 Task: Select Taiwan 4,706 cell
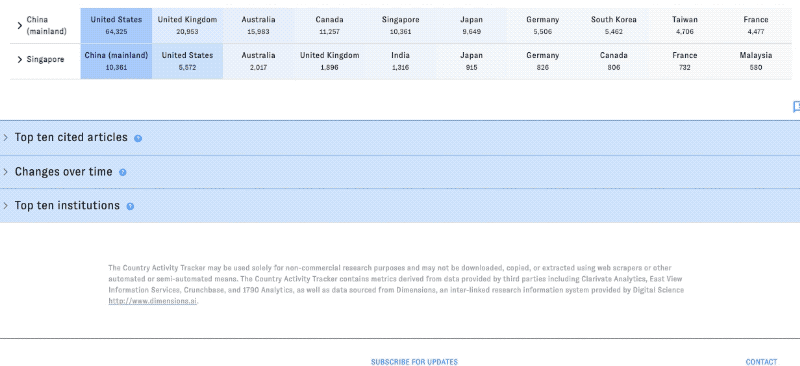point(685,26)
